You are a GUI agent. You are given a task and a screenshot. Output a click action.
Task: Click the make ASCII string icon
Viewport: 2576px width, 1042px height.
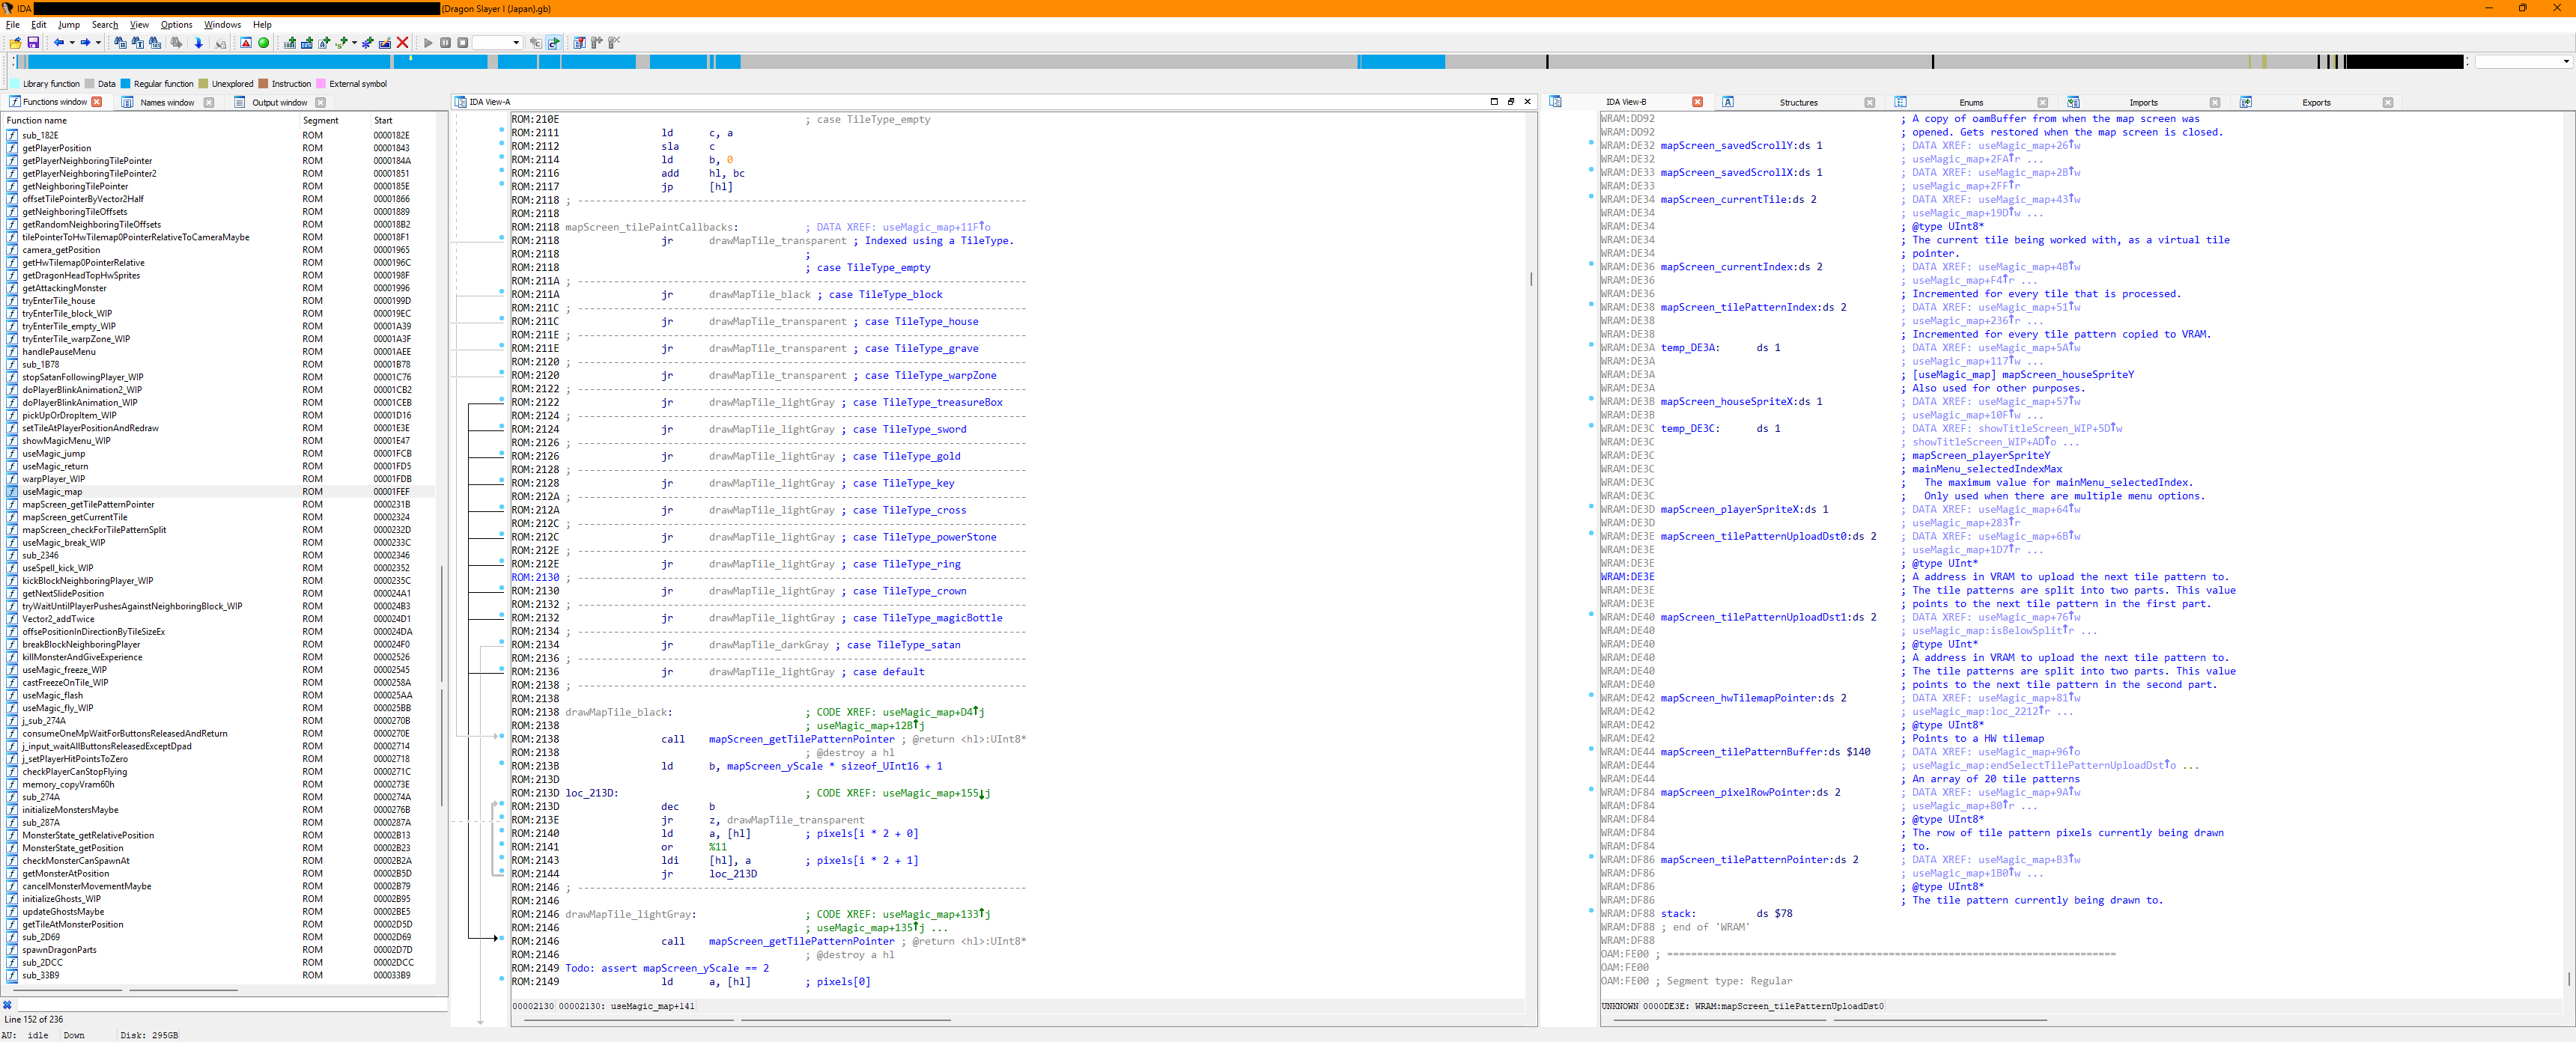tap(324, 43)
